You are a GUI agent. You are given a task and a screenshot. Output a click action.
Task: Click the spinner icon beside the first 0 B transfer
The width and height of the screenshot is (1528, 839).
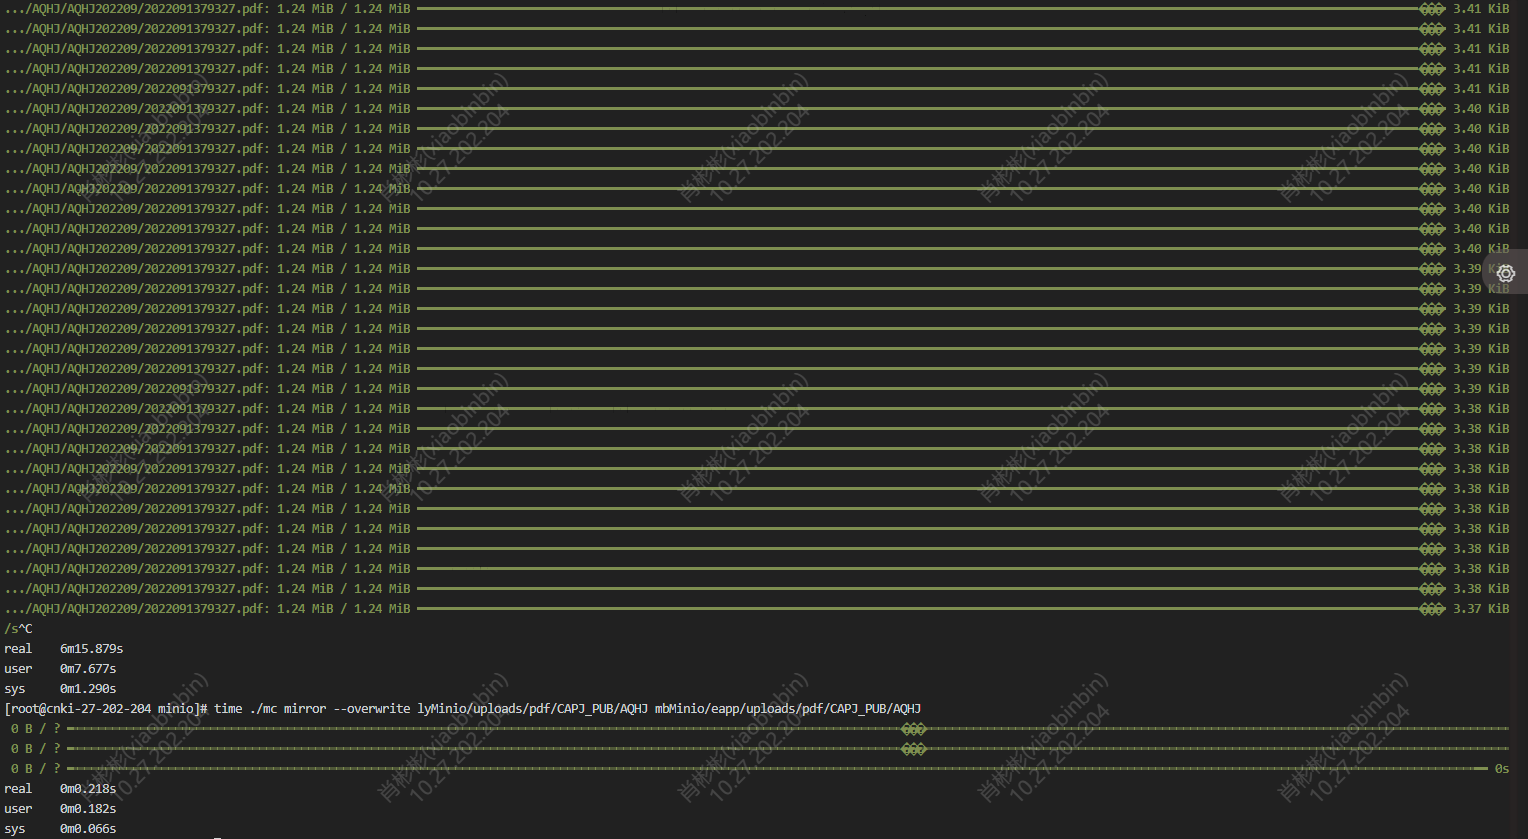[914, 728]
